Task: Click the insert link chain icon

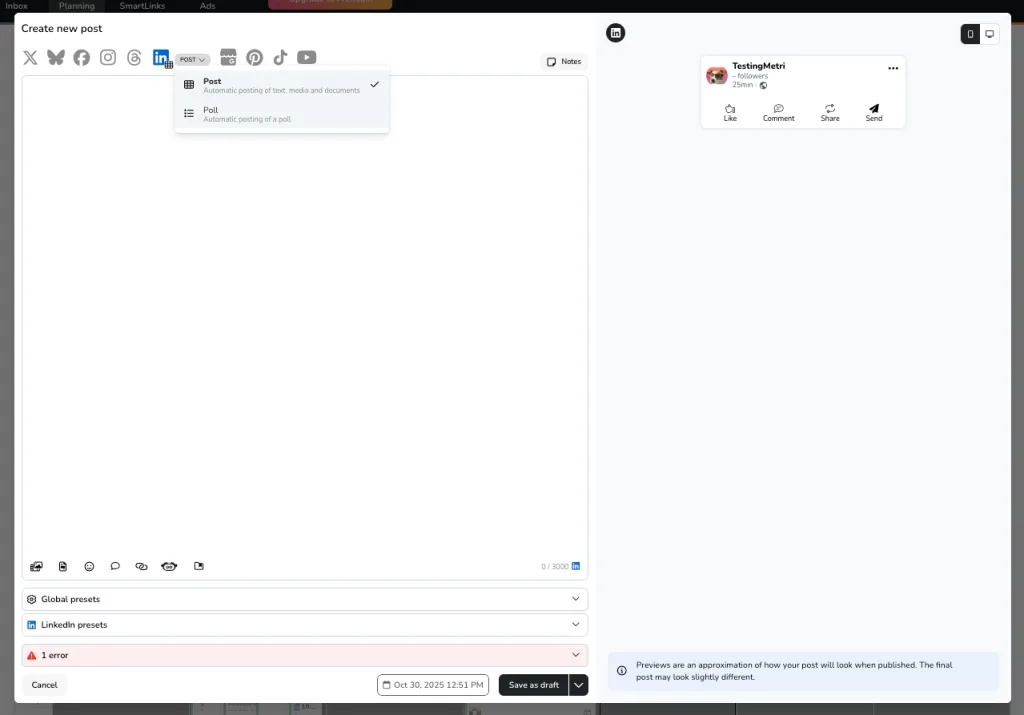Action: [x=141, y=566]
